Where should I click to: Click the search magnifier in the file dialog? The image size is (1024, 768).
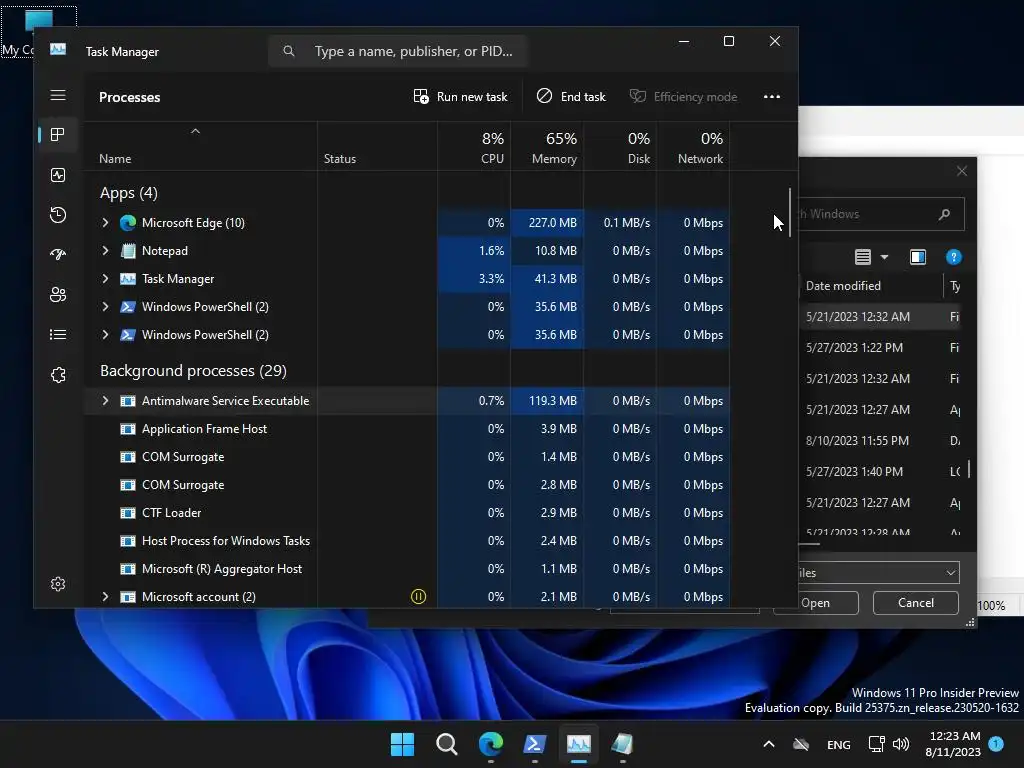point(944,214)
